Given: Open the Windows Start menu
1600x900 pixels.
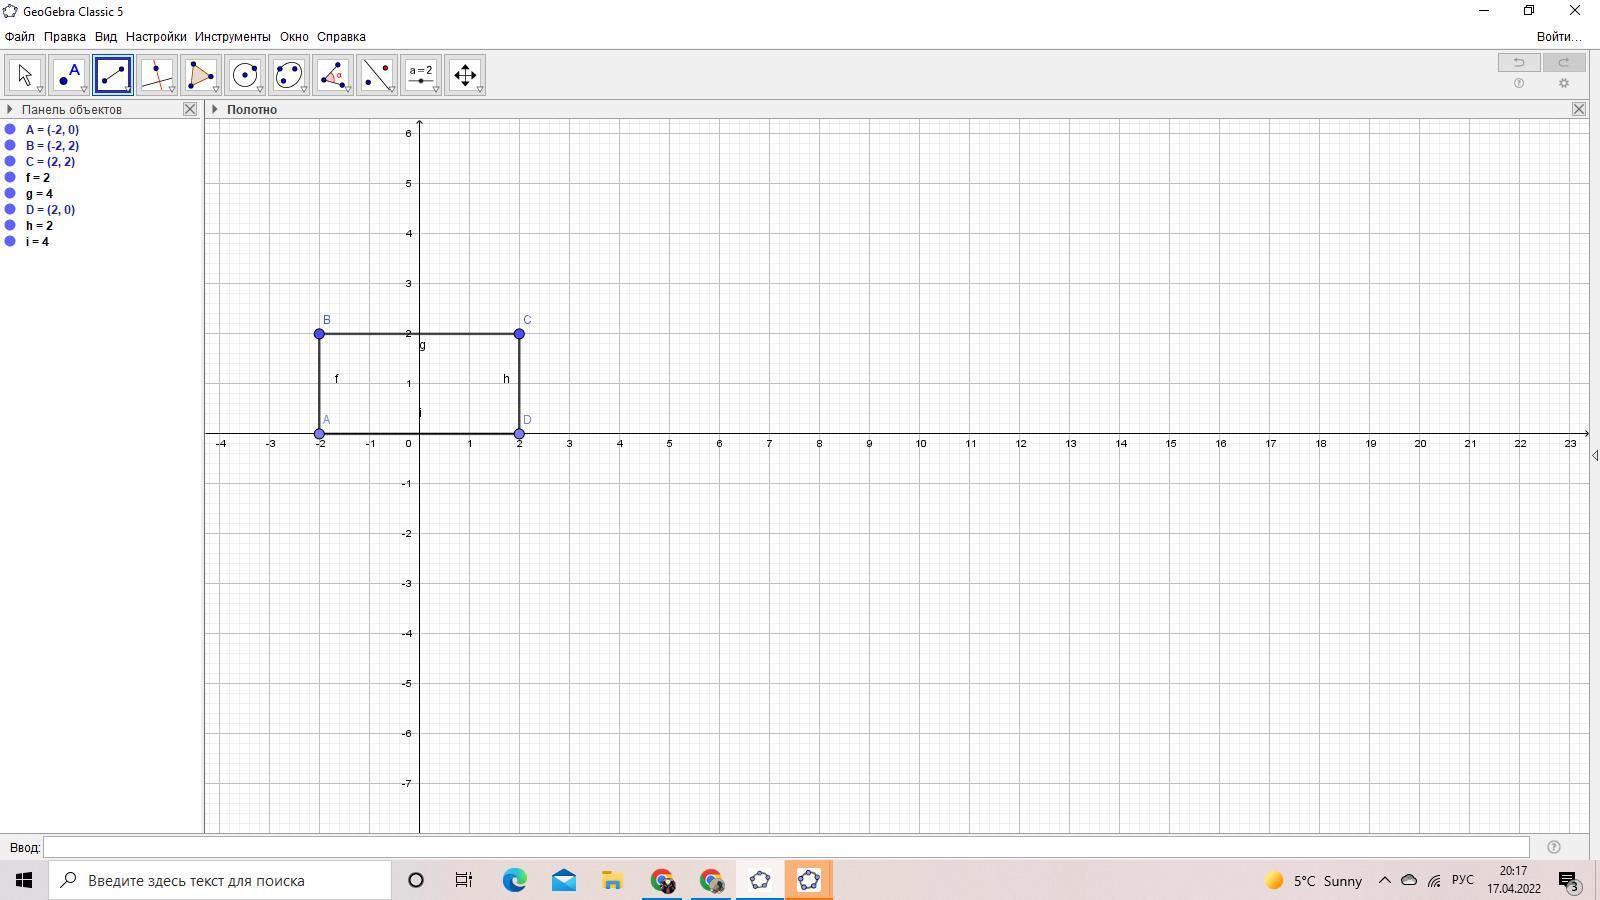Looking at the screenshot, I should tap(24, 881).
